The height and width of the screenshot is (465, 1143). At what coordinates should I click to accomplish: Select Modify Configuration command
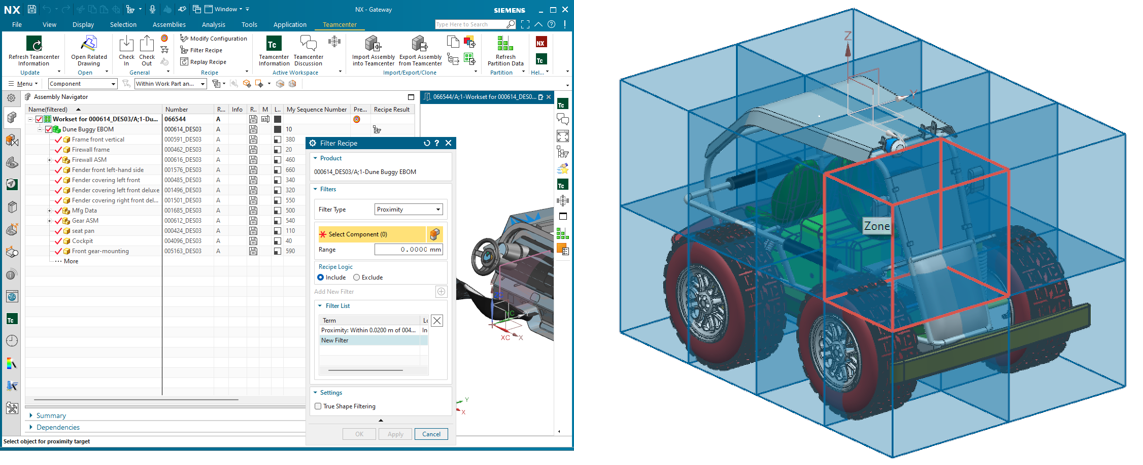(x=213, y=39)
